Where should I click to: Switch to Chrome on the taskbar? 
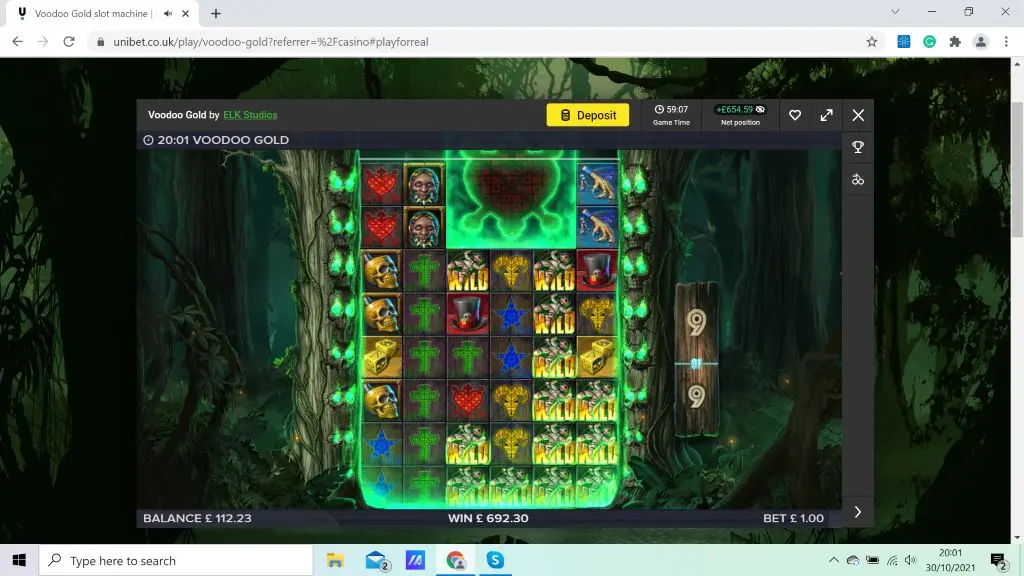coord(456,560)
